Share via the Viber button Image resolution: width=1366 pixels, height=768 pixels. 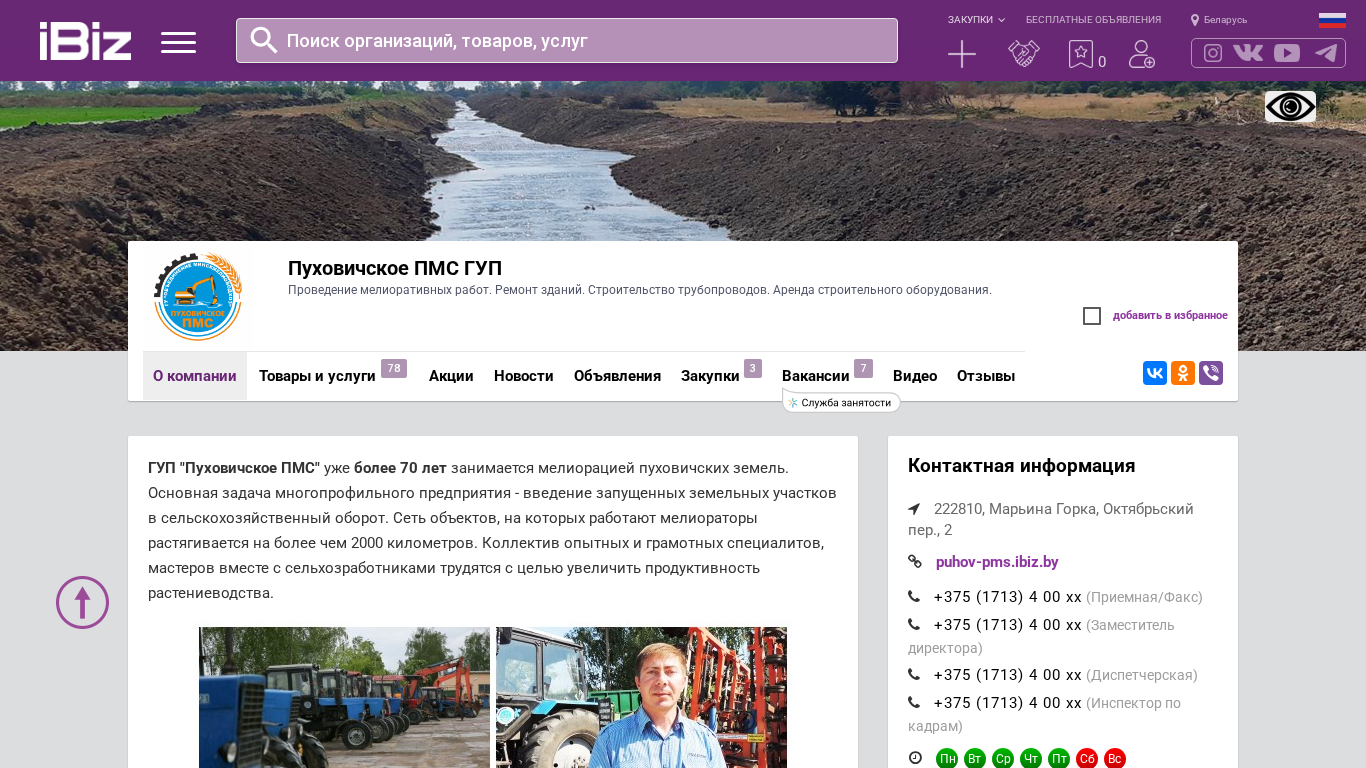[x=1211, y=373]
